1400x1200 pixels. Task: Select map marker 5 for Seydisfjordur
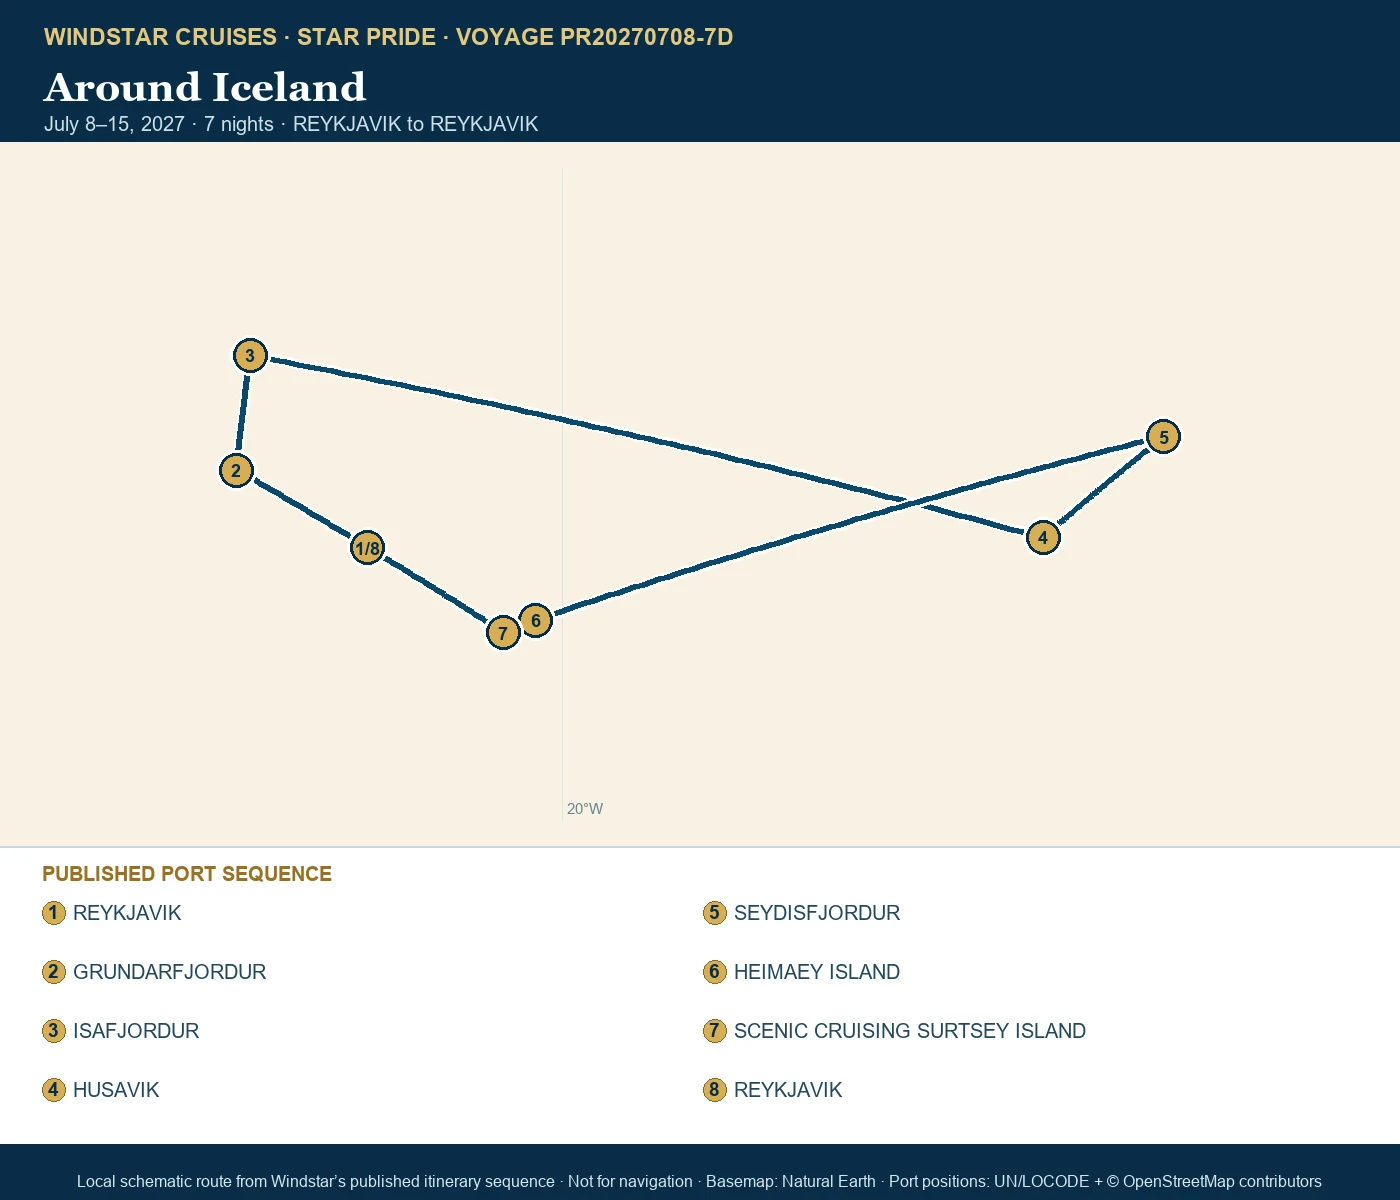pyautogui.click(x=1164, y=437)
